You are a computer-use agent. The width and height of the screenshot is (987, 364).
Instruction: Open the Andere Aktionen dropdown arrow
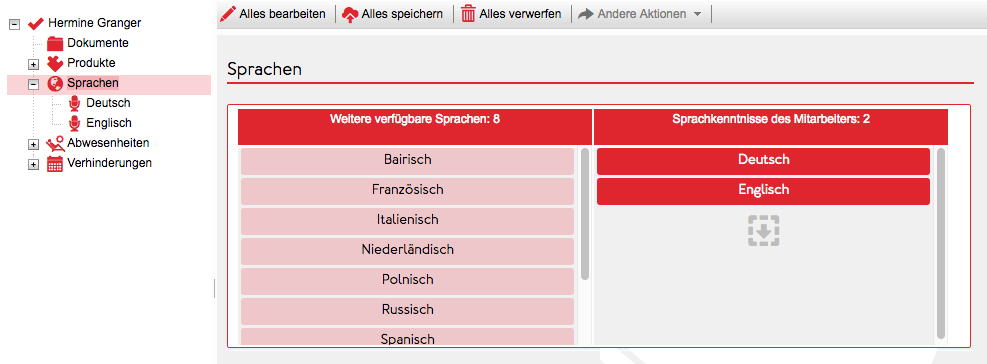(x=697, y=14)
